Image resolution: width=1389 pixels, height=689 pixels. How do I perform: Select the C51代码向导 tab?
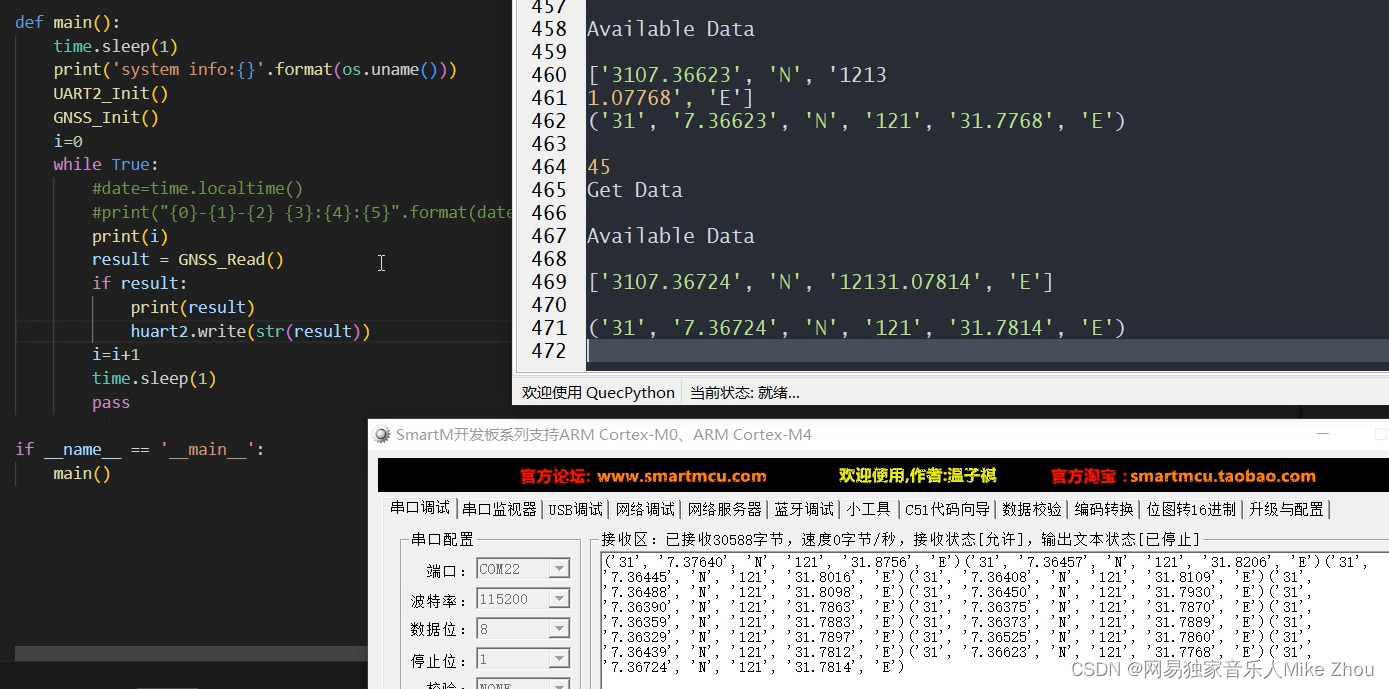[945, 508]
